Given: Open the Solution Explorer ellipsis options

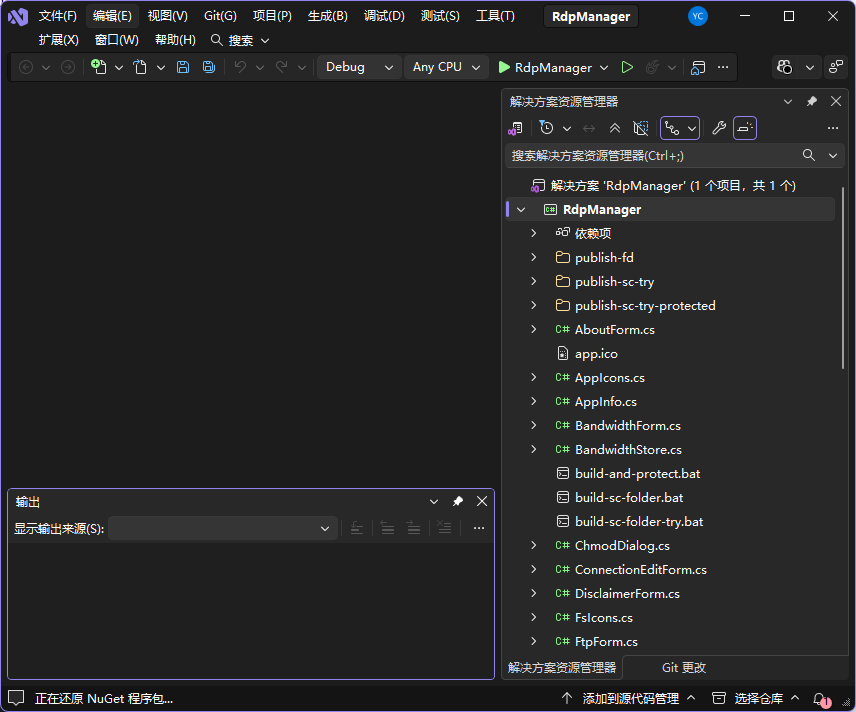Looking at the screenshot, I should coord(833,128).
